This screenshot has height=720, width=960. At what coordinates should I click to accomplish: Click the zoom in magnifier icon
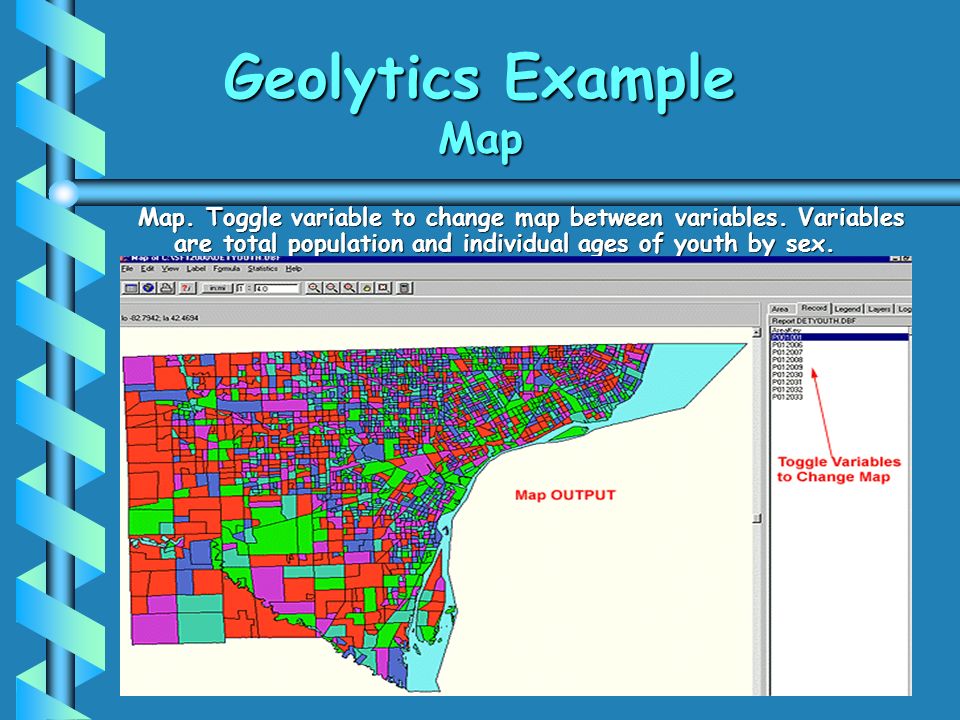point(313,288)
